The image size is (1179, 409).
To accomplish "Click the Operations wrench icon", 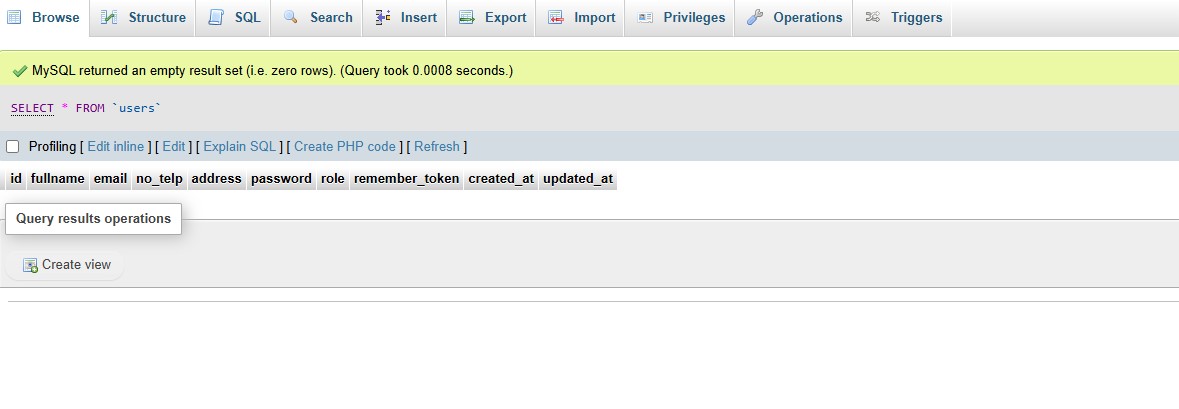I will 755,17.
